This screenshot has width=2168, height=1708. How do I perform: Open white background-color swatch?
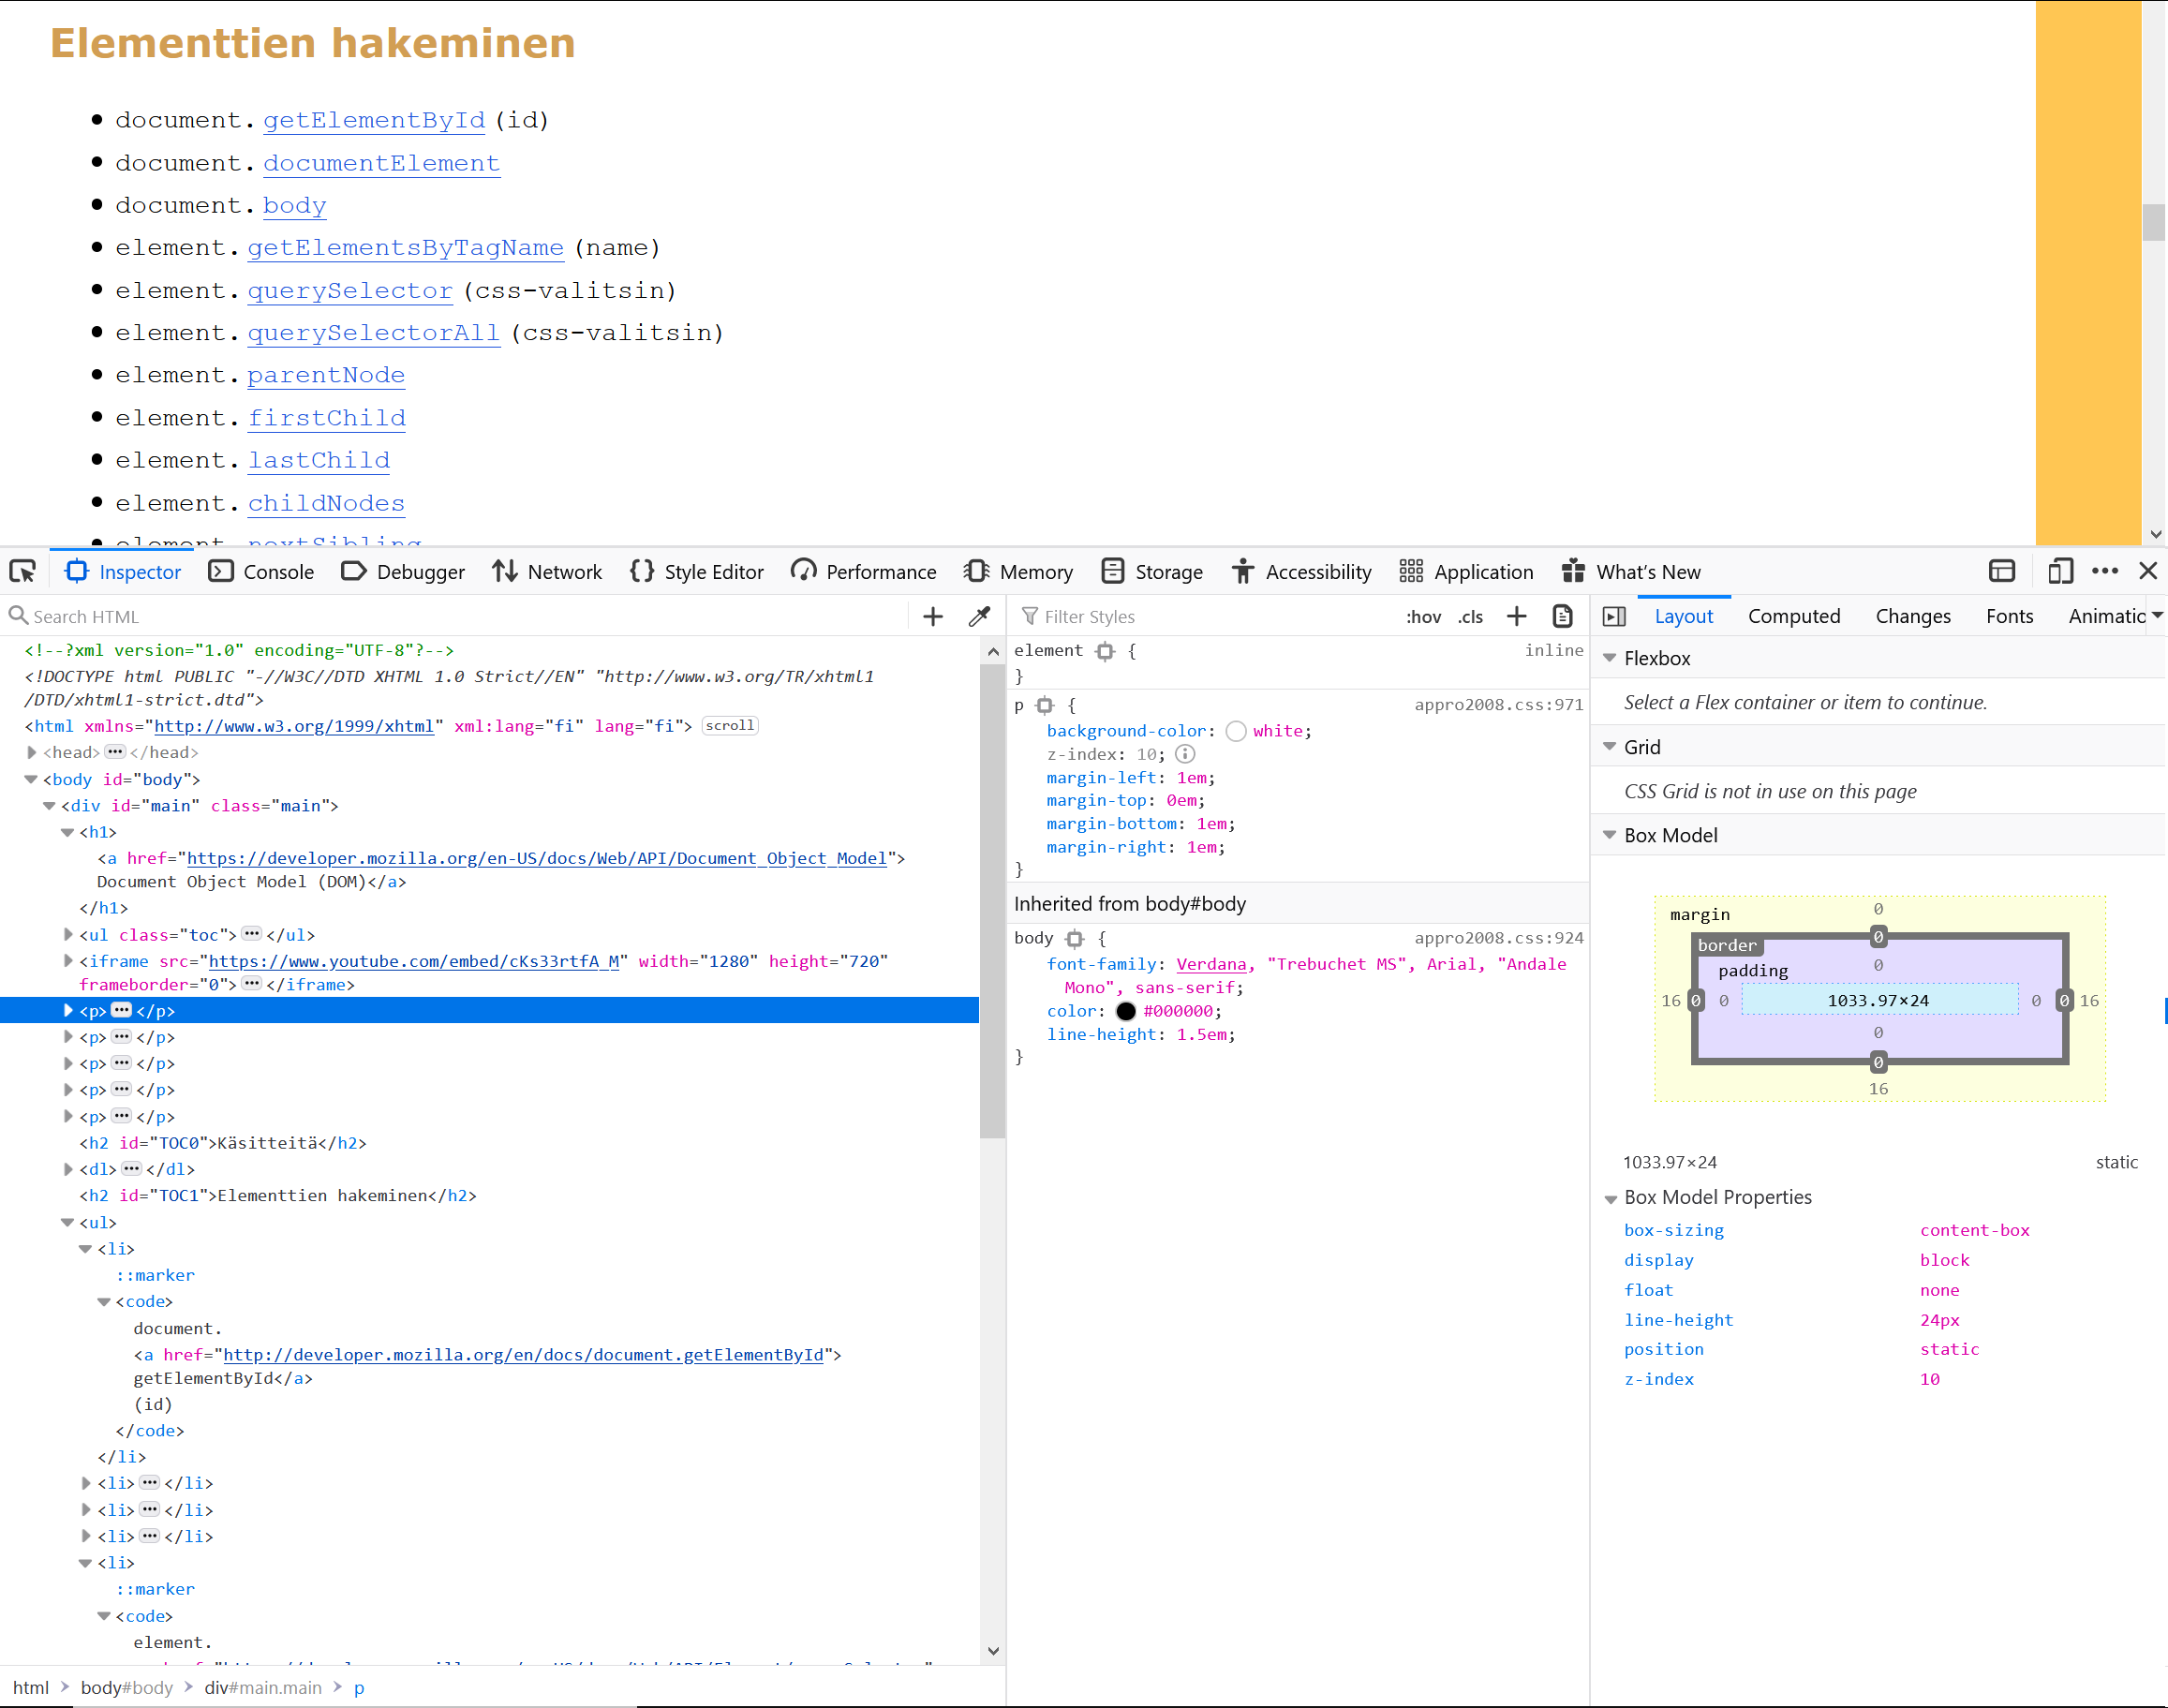(x=1236, y=731)
